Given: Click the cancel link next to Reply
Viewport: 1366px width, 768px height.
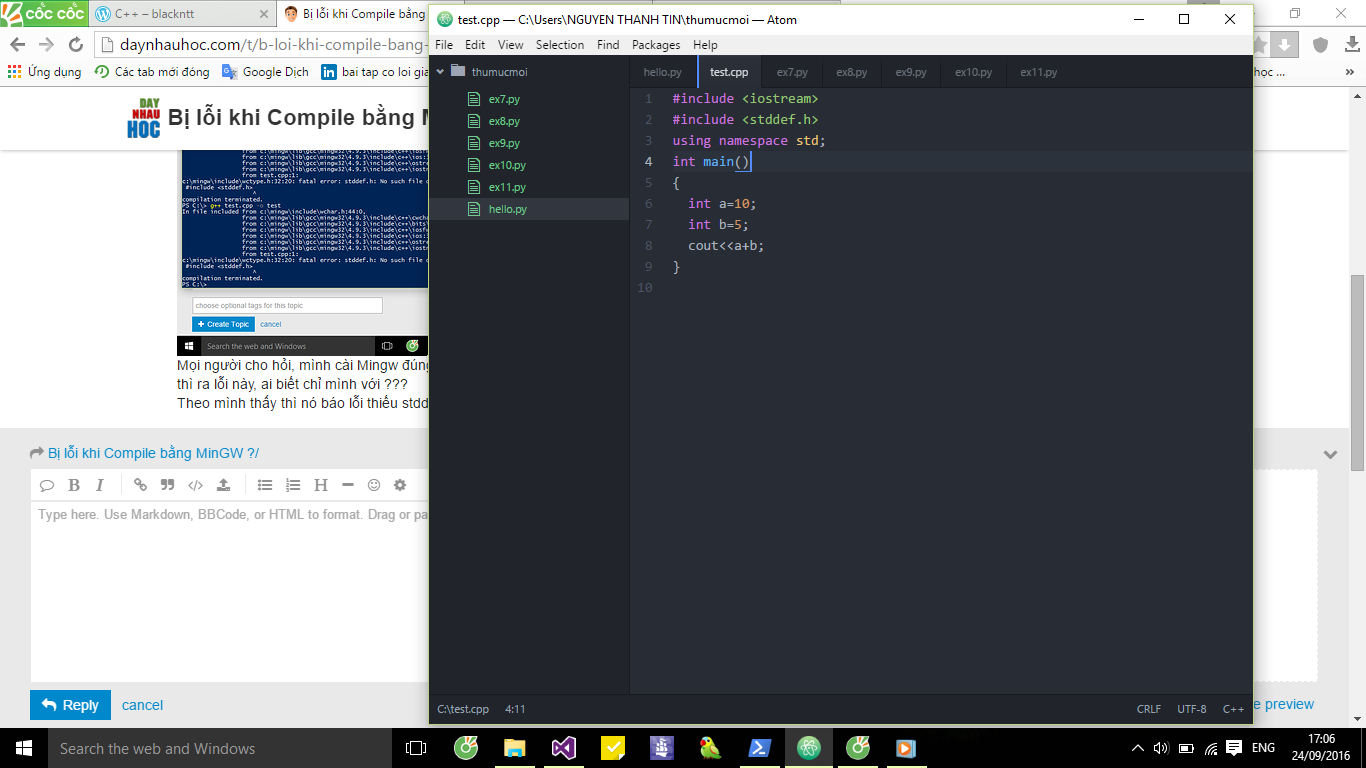Looking at the screenshot, I should pyautogui.click(x=142, y=705).
